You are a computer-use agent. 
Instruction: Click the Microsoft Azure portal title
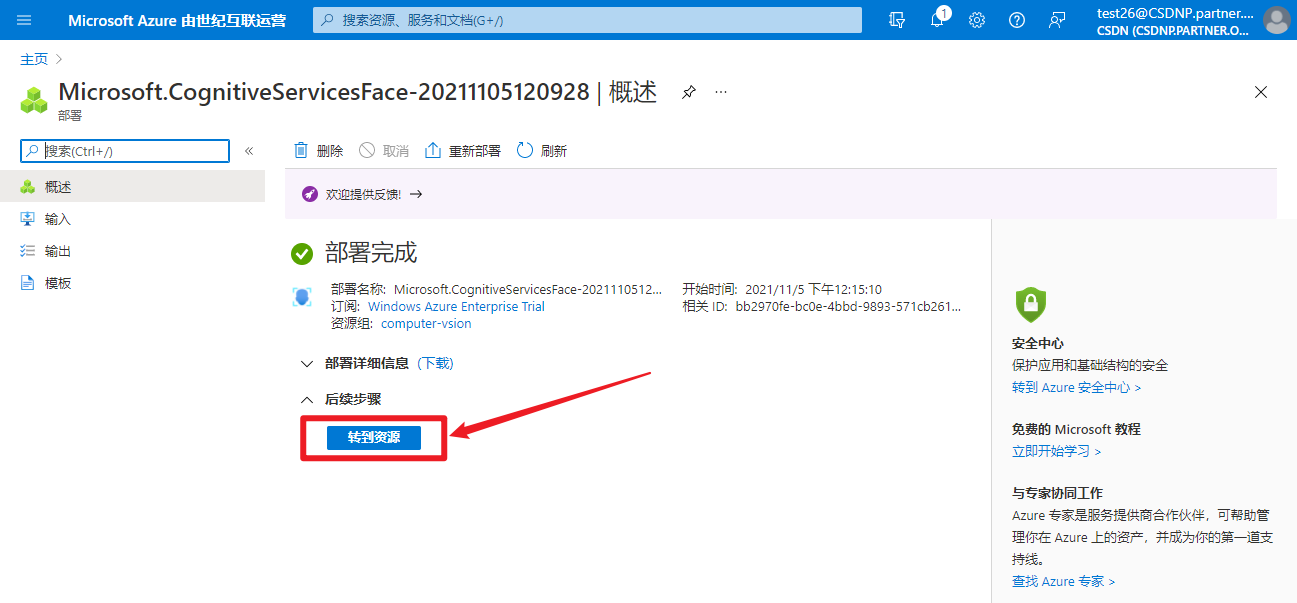(177, 20)
